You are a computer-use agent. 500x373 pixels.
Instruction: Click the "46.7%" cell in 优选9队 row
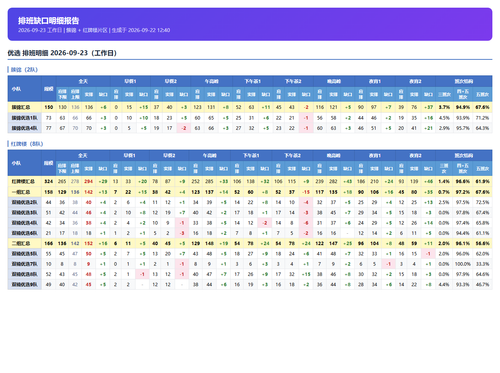[483, 285]
